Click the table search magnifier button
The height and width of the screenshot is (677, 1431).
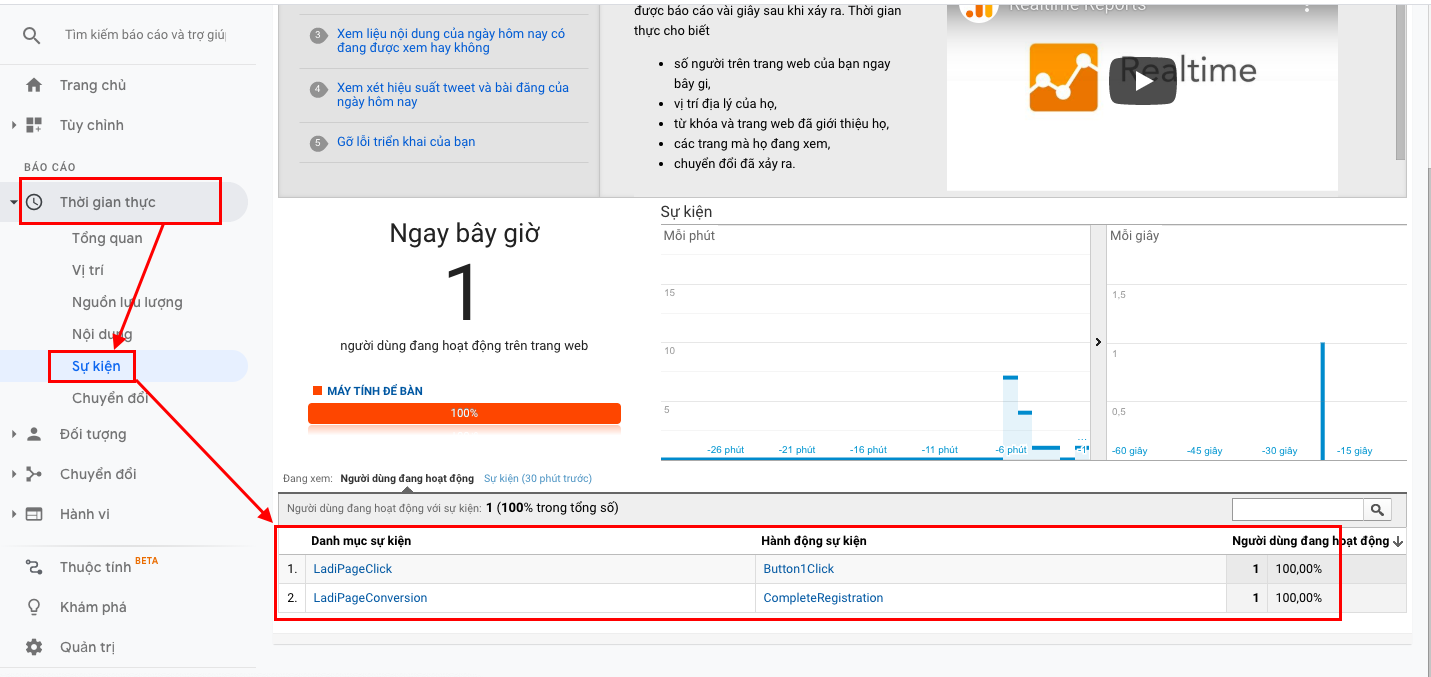pyautogui.click(x=1378, y=510)
